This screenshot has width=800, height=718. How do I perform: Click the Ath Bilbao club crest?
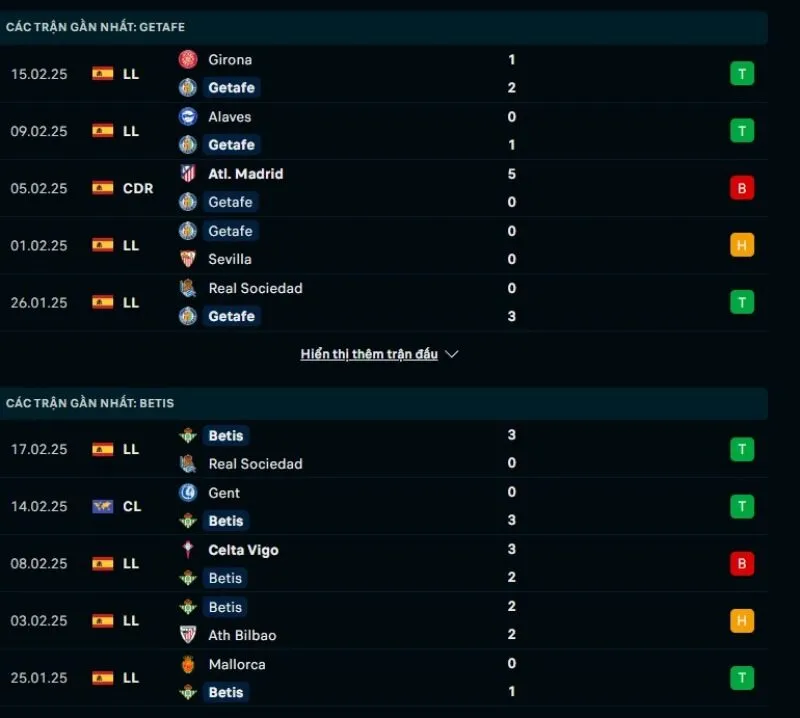pyautogui.click(x=188, y=635)
